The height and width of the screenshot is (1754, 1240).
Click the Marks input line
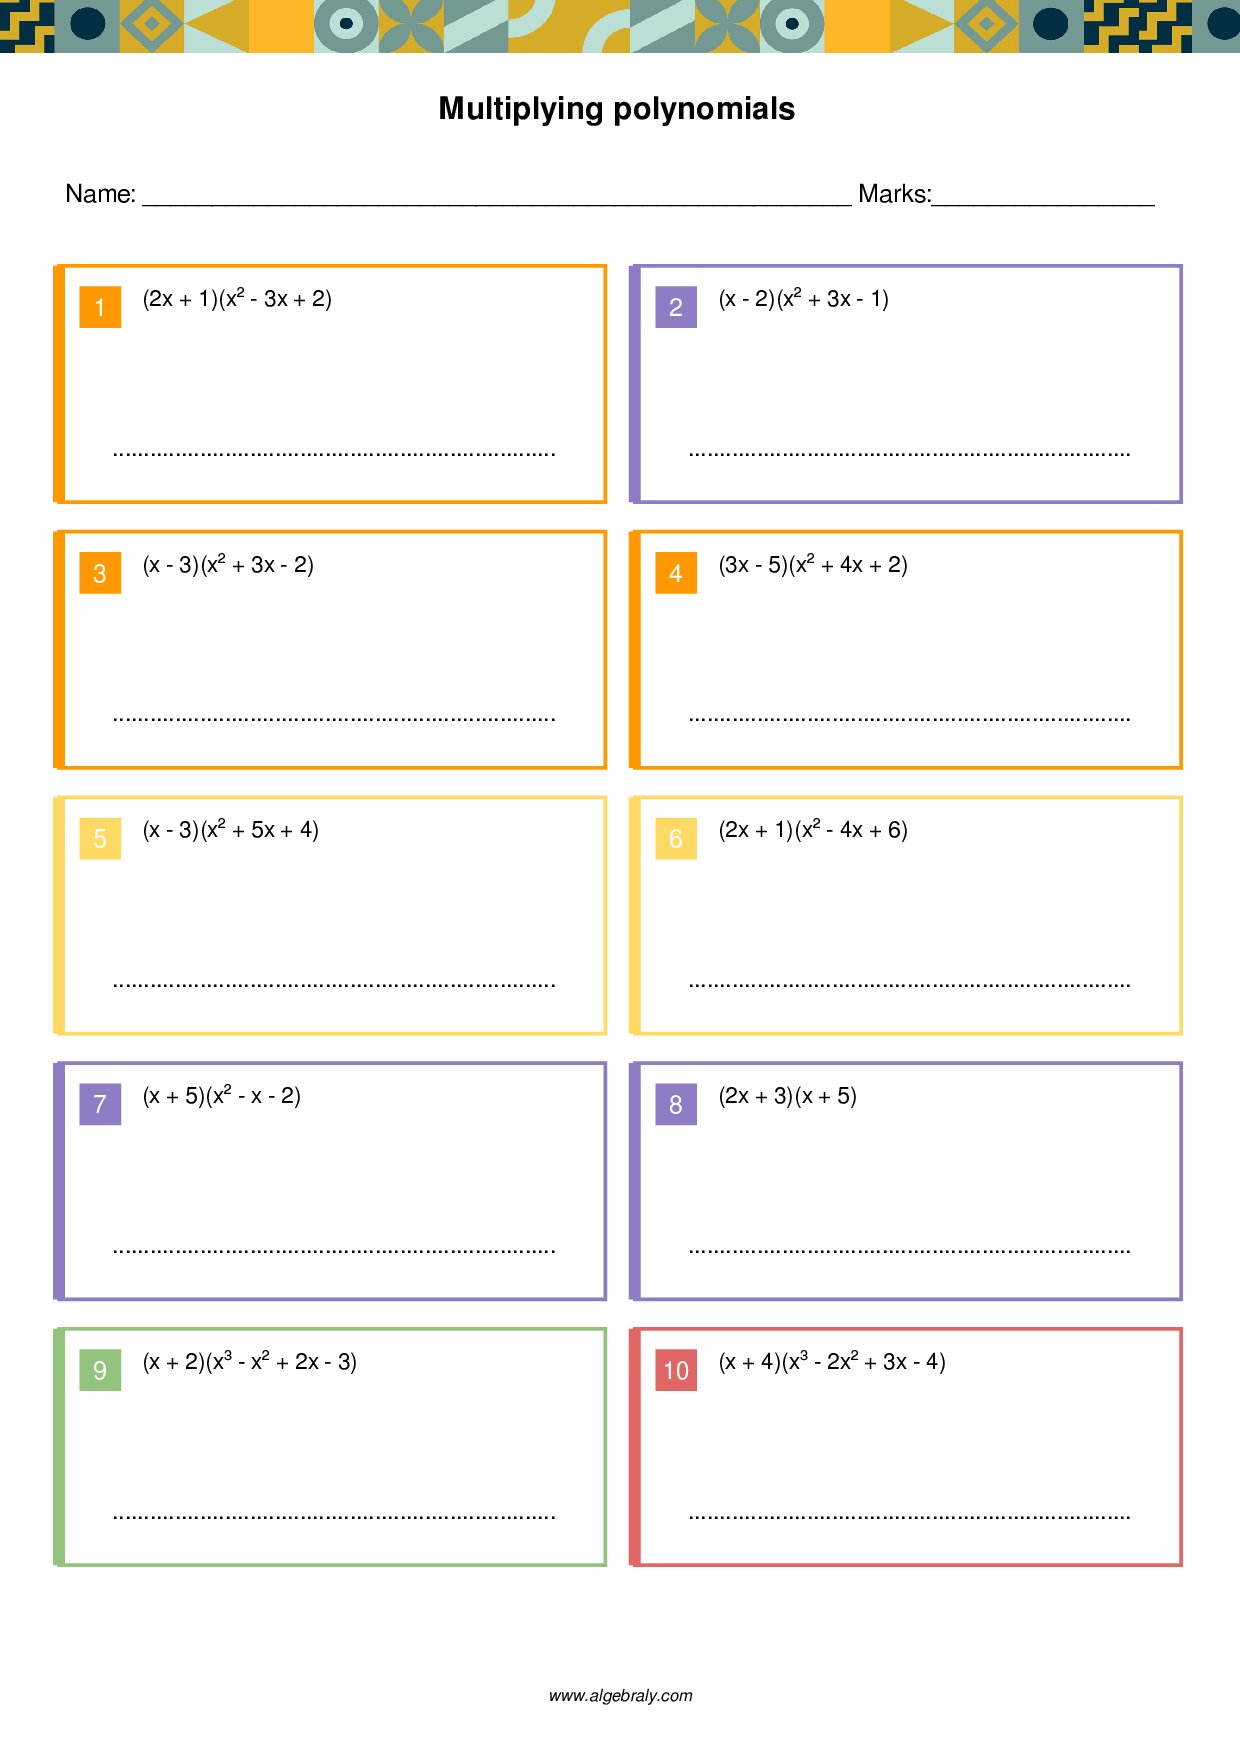point(1043,196)
